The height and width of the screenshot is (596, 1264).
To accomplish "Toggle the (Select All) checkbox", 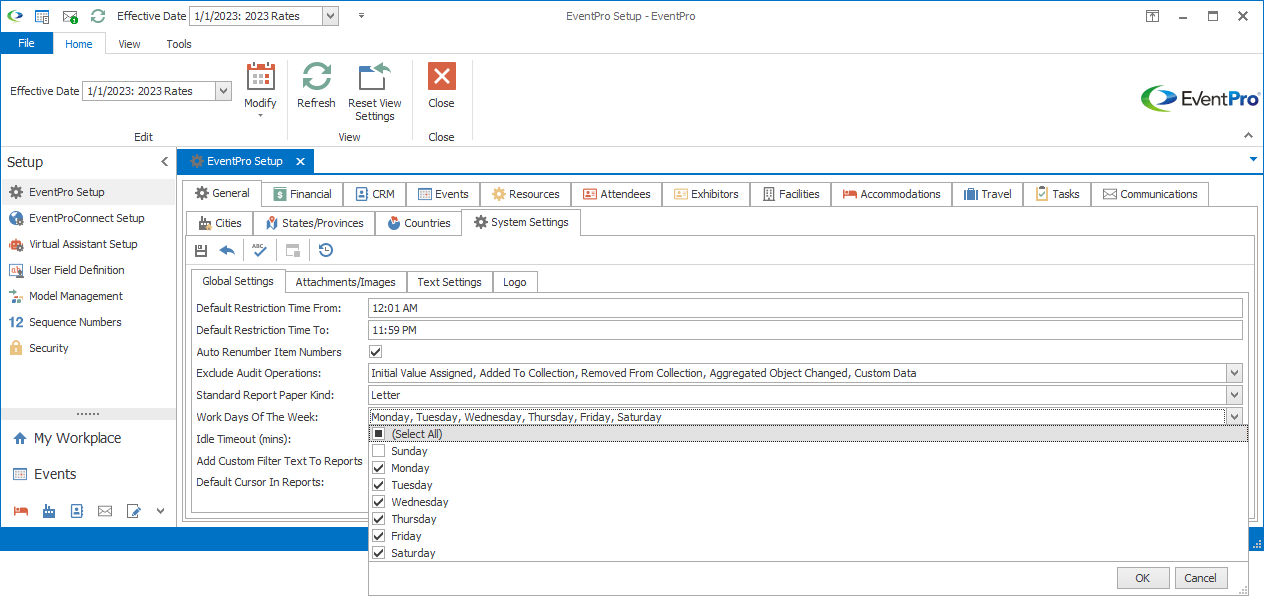I will (x=378, y=434).
